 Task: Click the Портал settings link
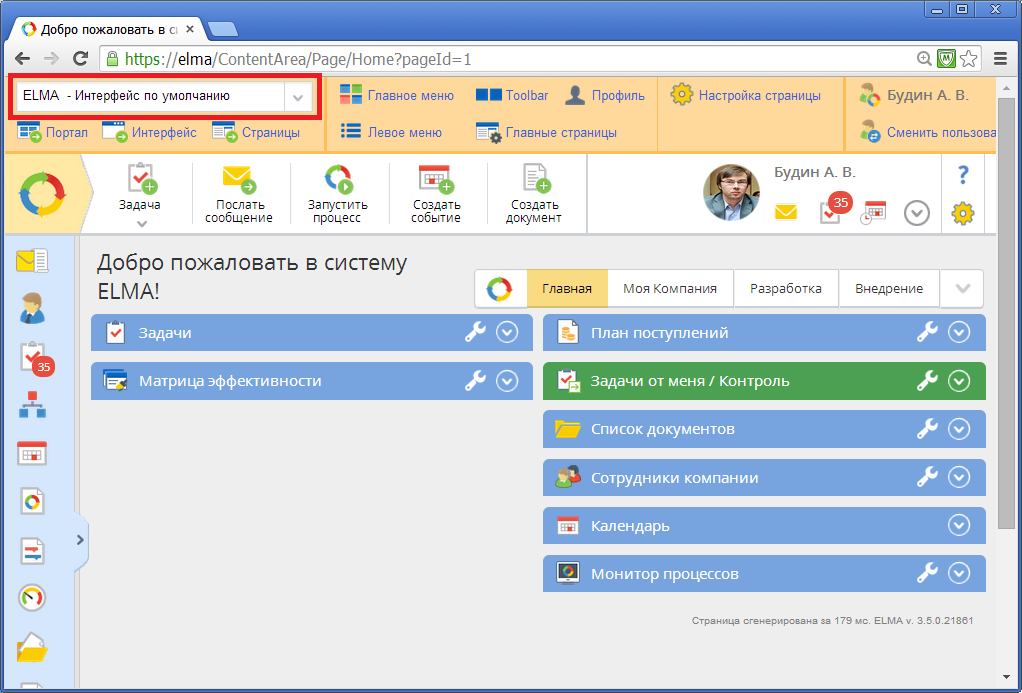click(53, 132)
